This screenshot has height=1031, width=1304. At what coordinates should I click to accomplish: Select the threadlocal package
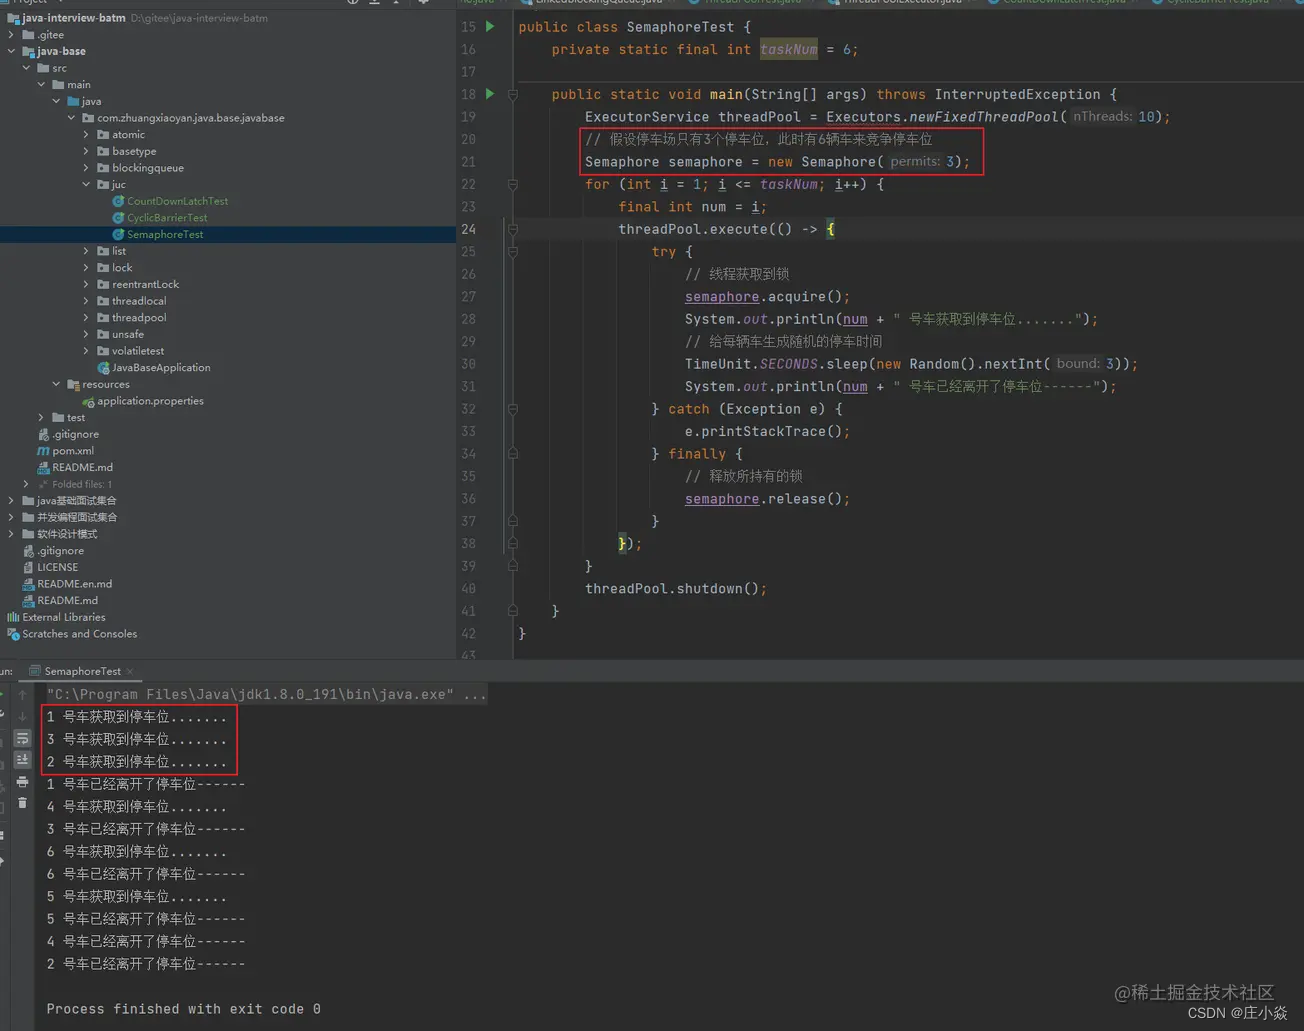tap(139, 301)
